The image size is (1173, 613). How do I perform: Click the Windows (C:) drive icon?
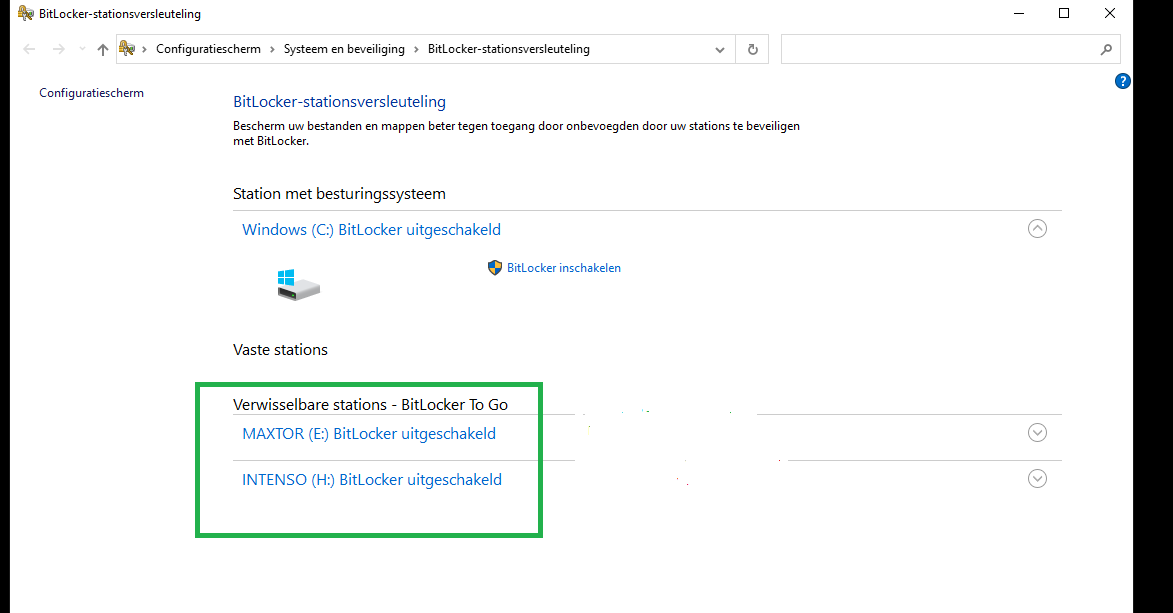pos(298,285)
